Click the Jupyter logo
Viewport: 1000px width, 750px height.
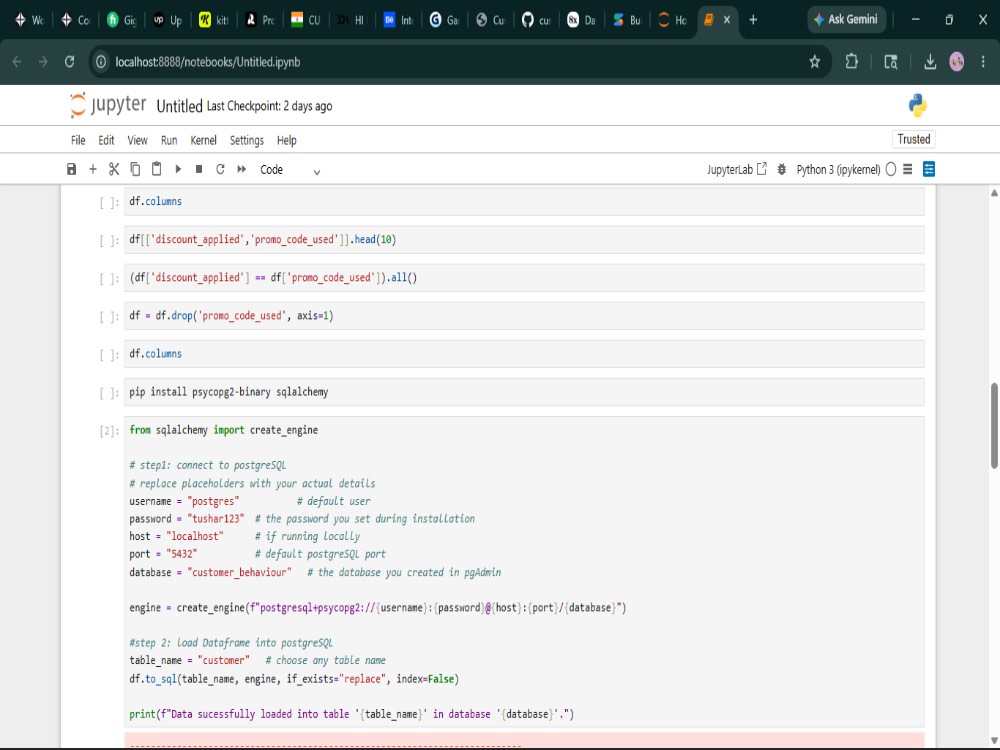point(108,105)
